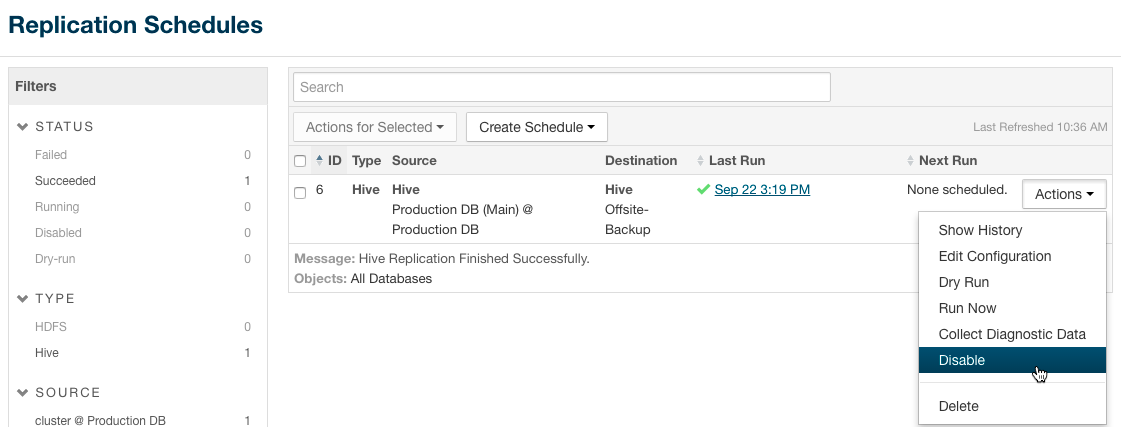1121x427 pixels.
Task: Collapse the SOURCE filter section
Action: pyautogui.click(x=24, y=393)
